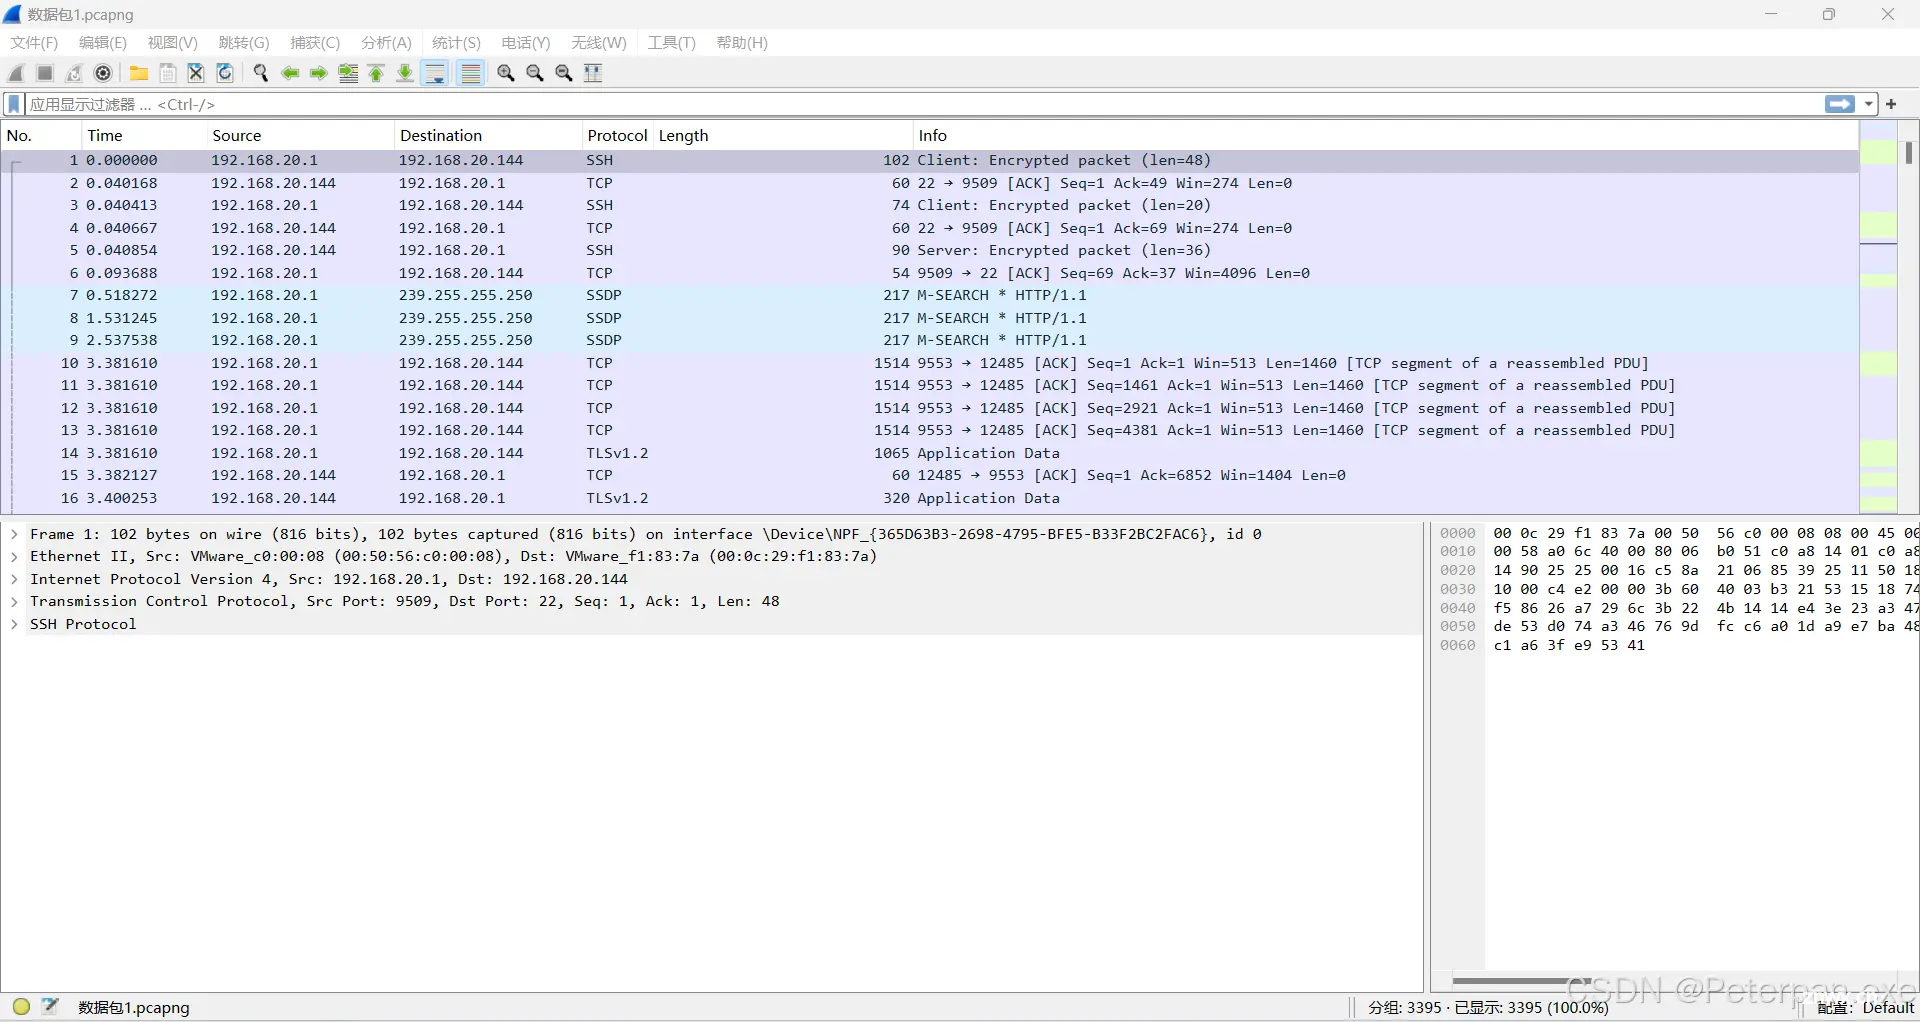Sort by the Length column header
Image resolution: width=1920 pixels, height=1022 pixels.
point(783,136)
